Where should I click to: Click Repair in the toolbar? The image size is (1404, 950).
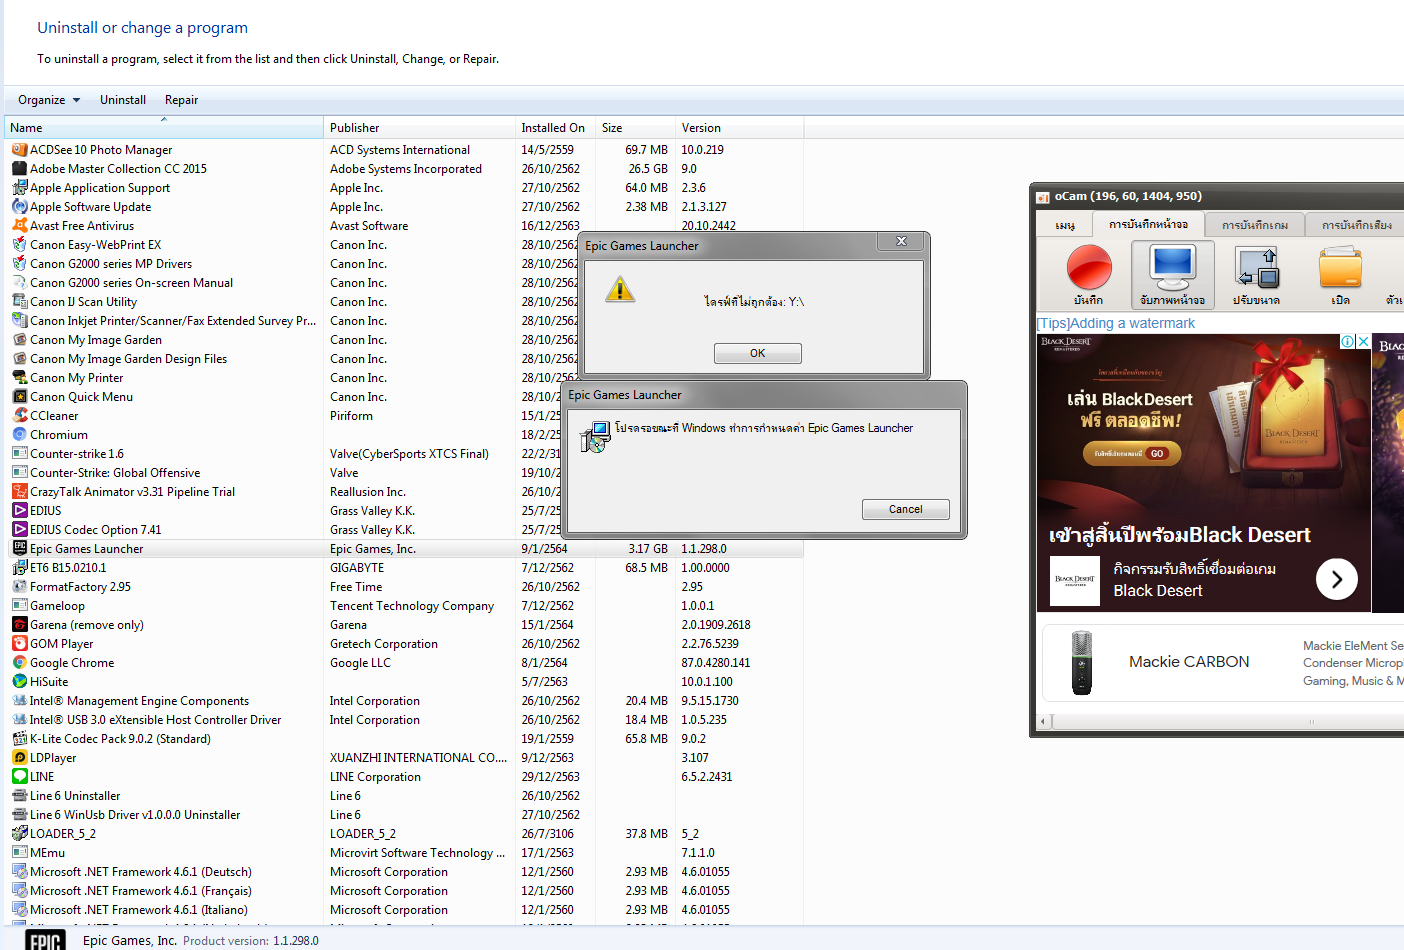(181, 100)
